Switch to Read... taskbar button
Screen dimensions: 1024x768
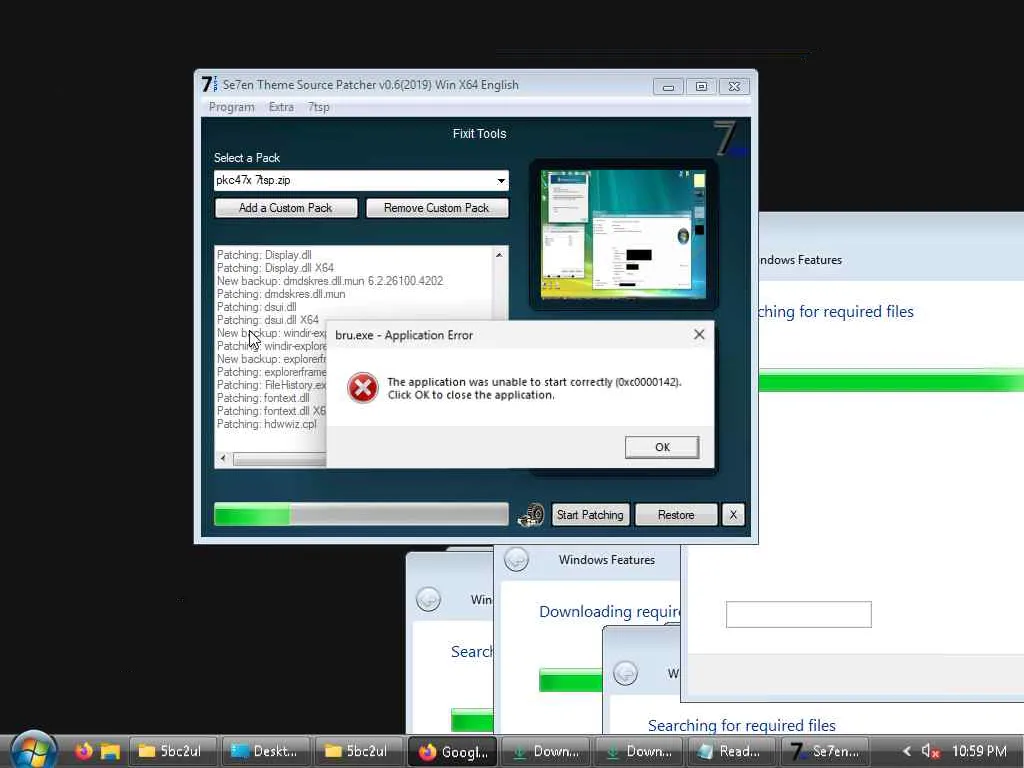click(x=731, y=751)
